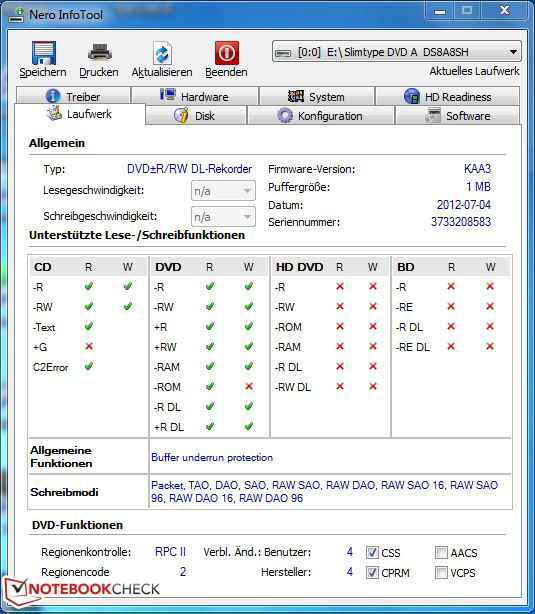Select the Laufwerk tab
Image resolution: width=535 pixels, height=614 pixels.
tap(80, 114)
